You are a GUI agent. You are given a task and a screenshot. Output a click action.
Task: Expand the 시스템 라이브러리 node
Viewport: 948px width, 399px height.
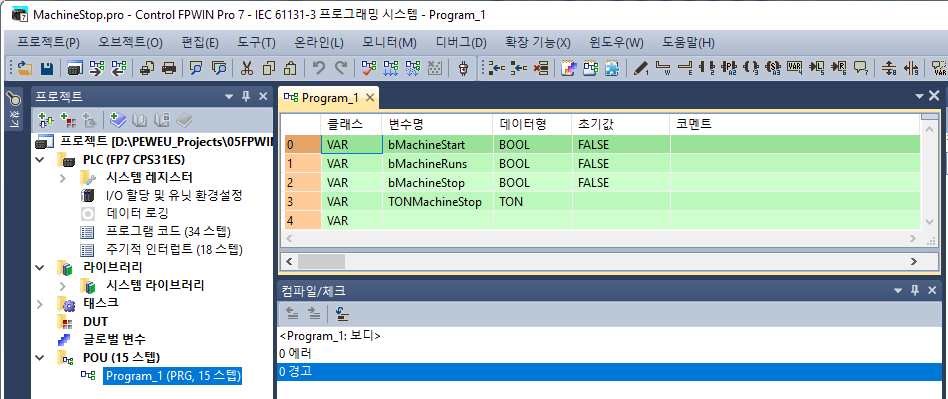click(x=63, y=285)
